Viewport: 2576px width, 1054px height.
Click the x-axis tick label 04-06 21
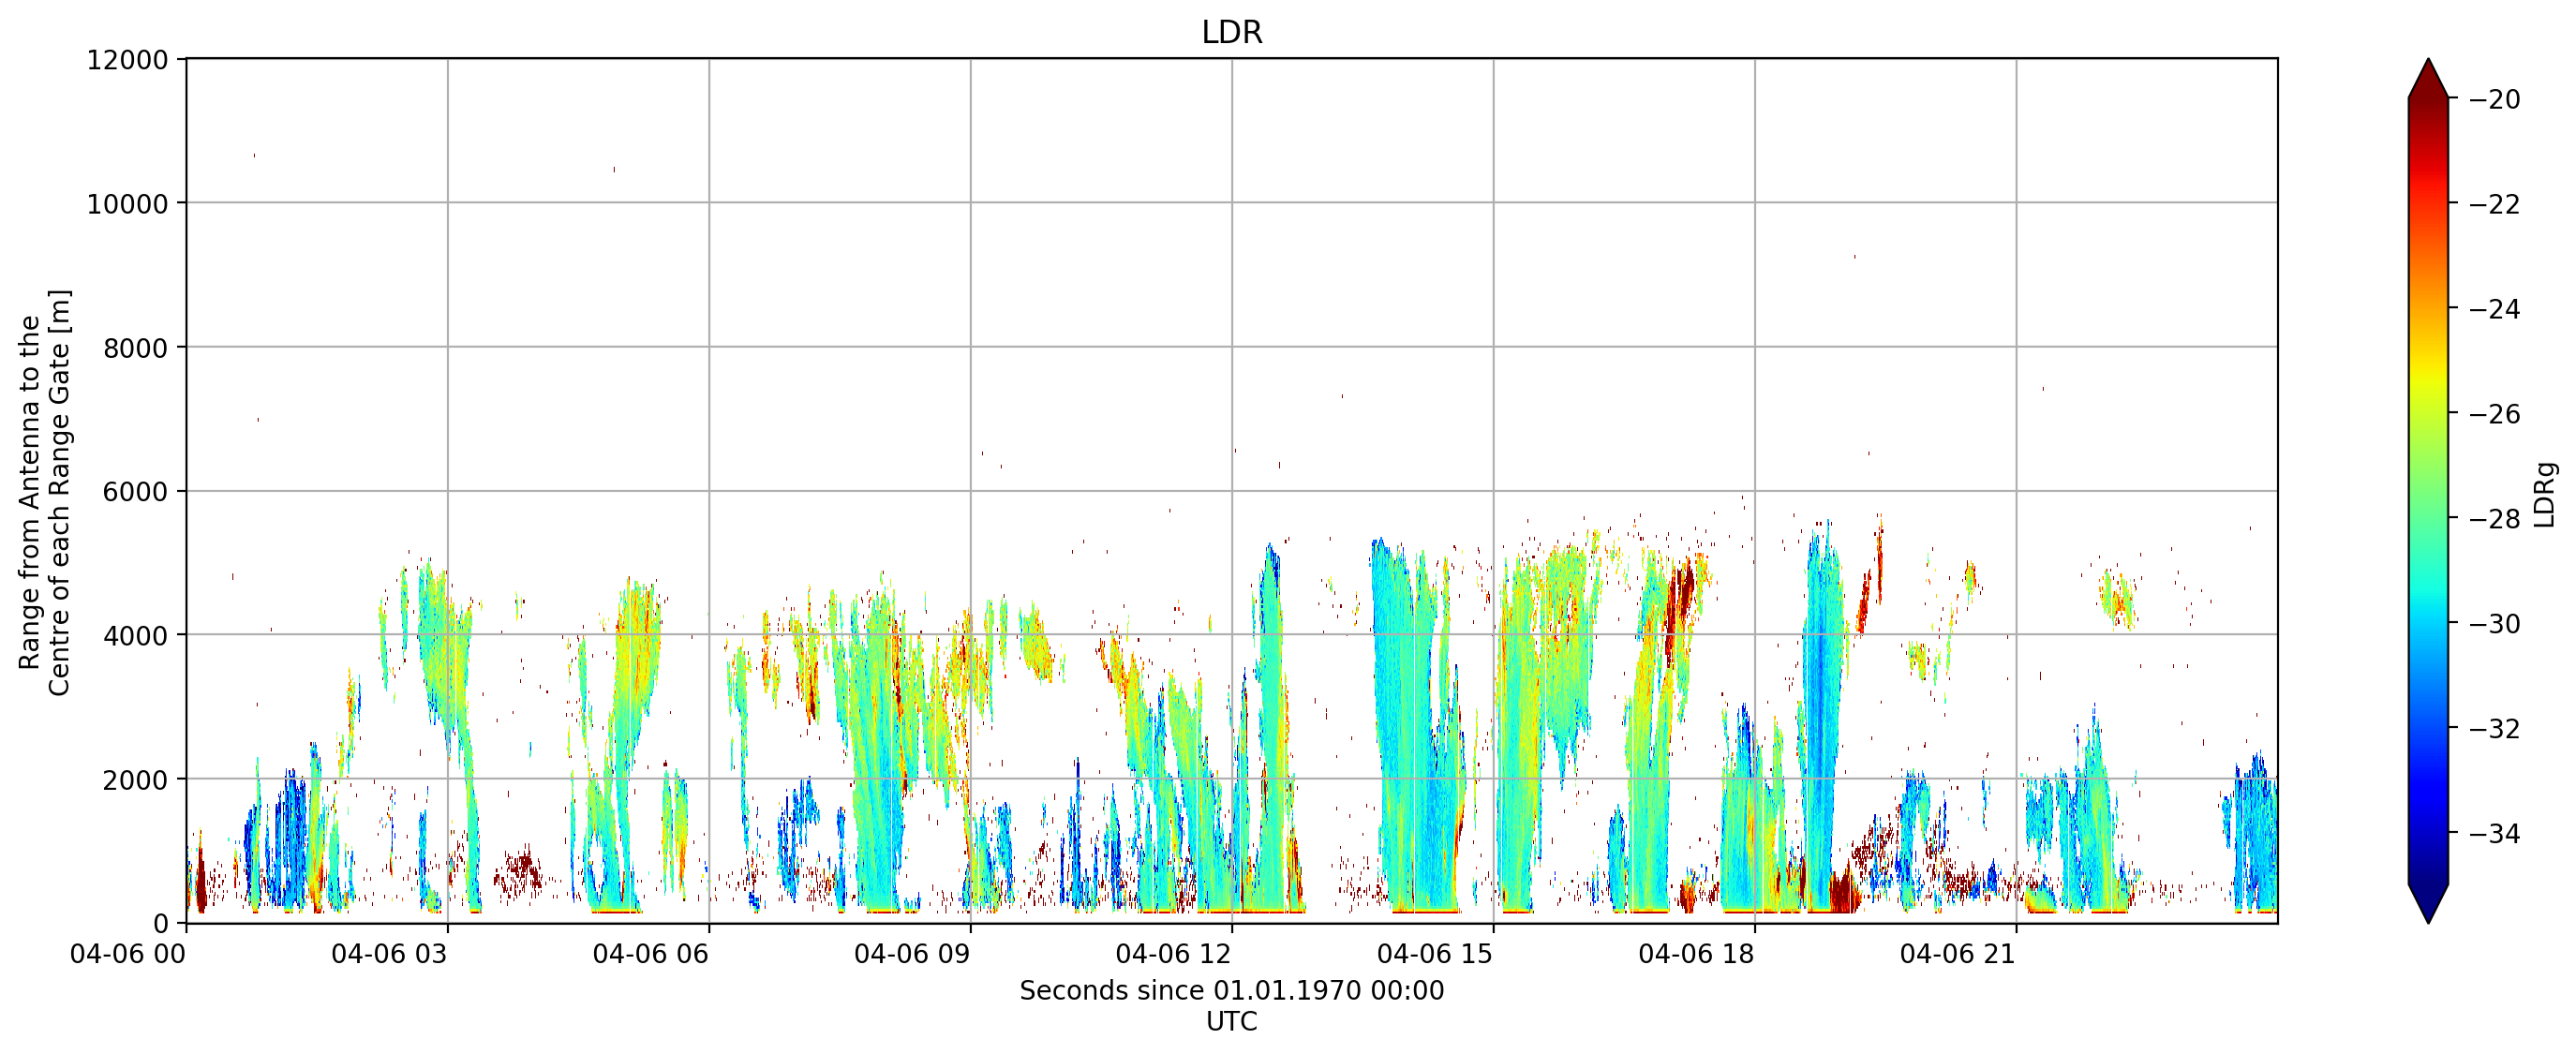point(1958,954)
